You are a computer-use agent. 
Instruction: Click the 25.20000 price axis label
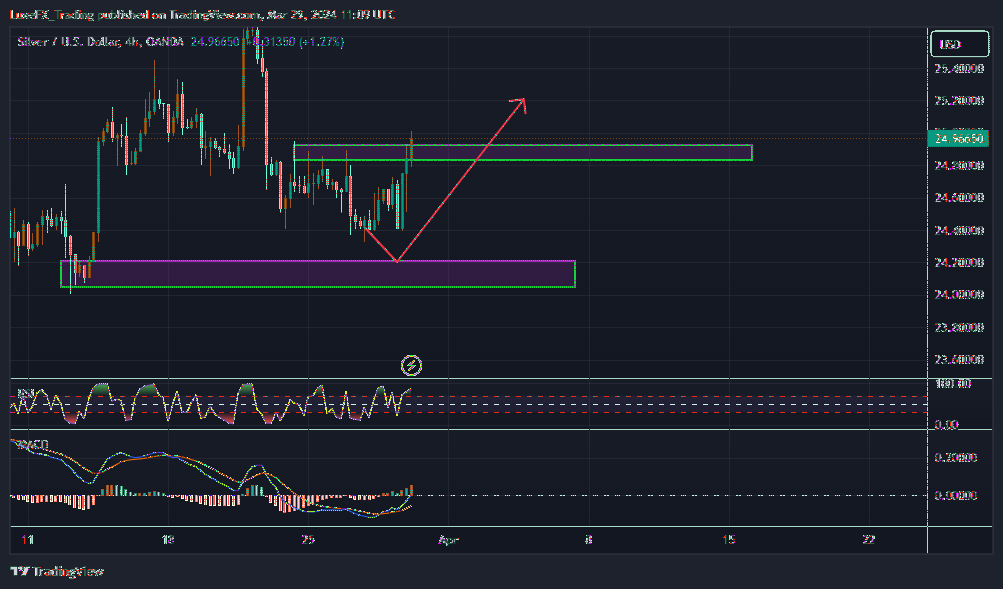(x=959, y=101)
